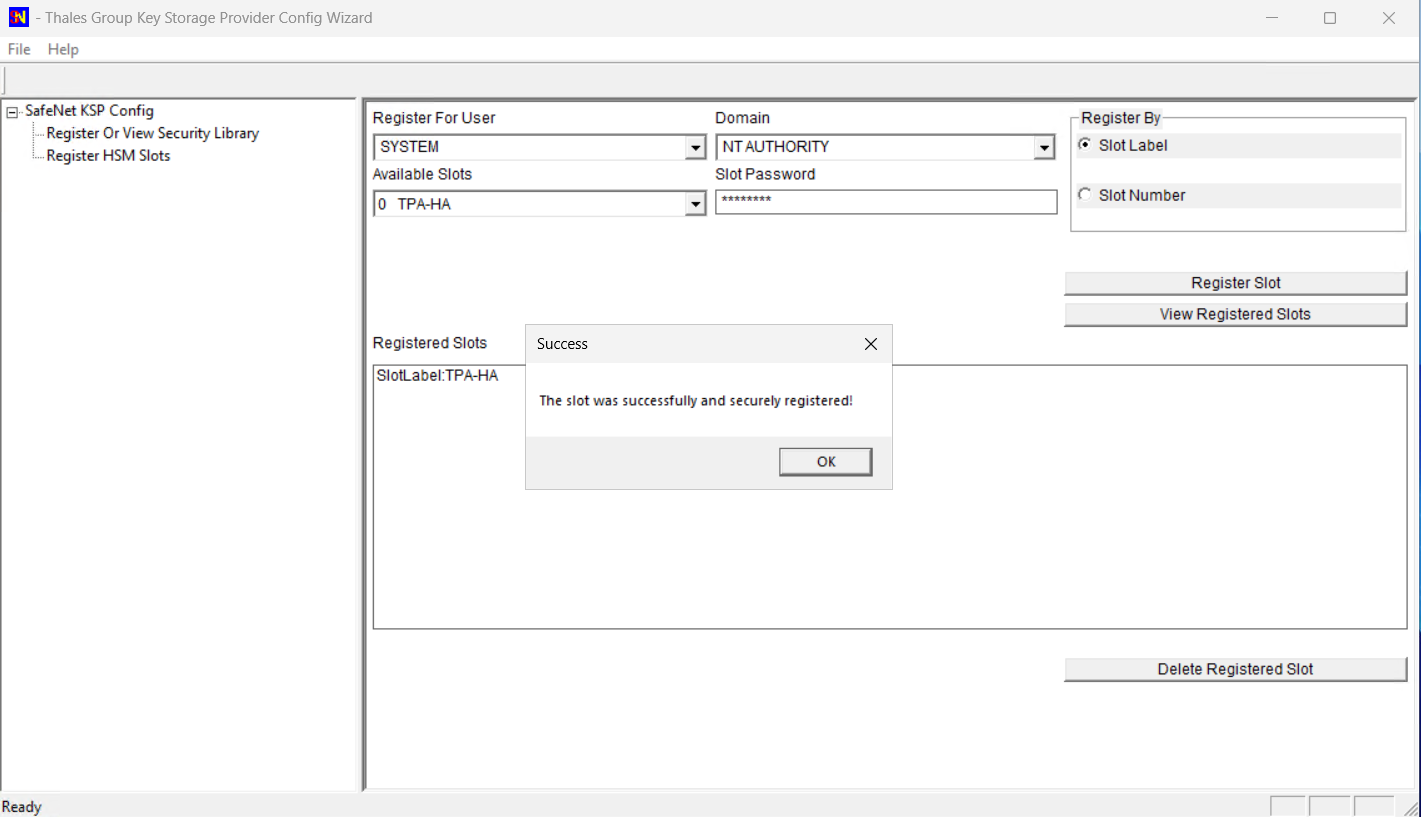This screenshot has width=1421, height=817.
Task: Click the Ready status bar text
Action: (x=22, y=807)
